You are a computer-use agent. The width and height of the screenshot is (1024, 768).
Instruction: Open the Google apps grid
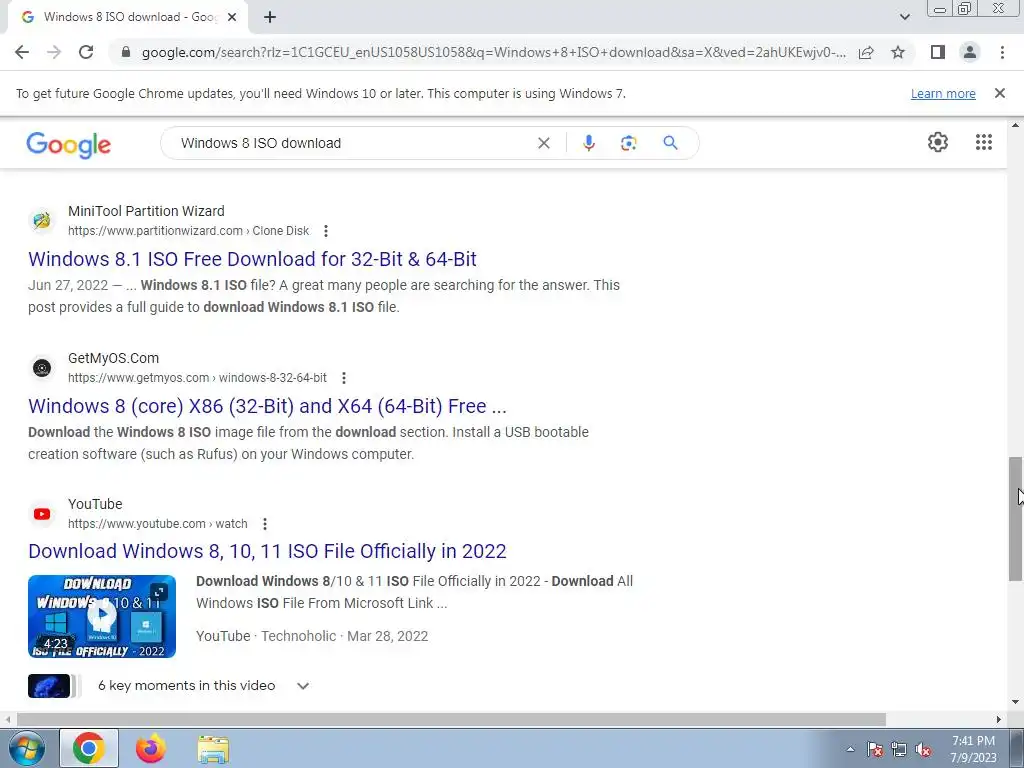(x=984, y=142)
